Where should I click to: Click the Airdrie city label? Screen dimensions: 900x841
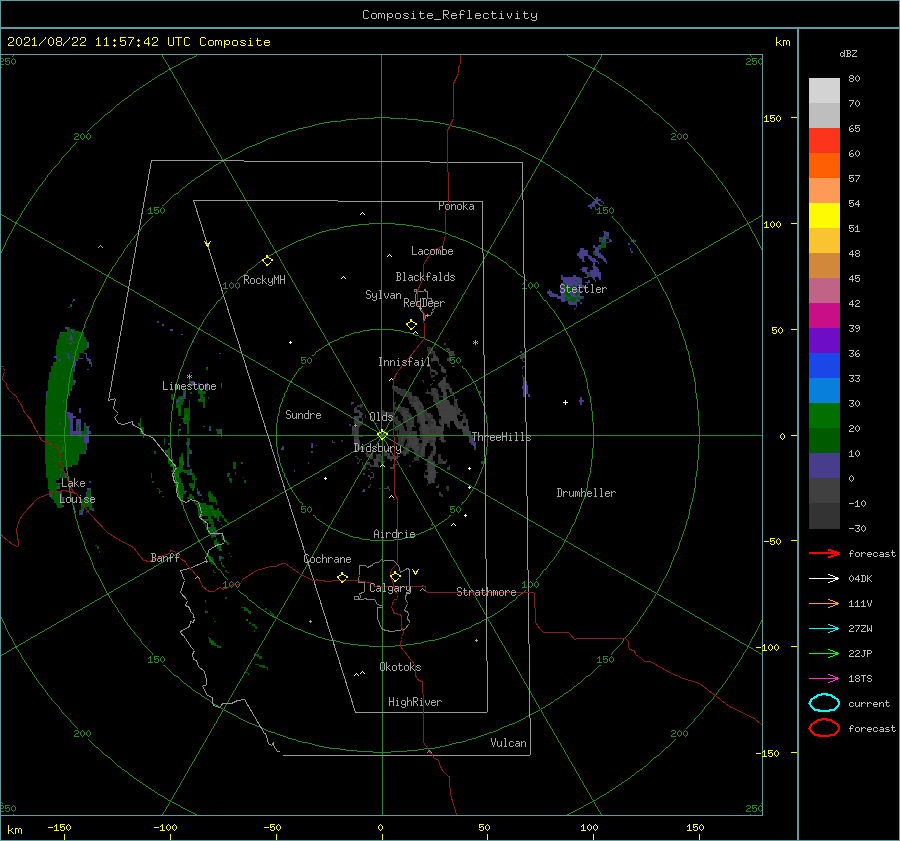394,534
